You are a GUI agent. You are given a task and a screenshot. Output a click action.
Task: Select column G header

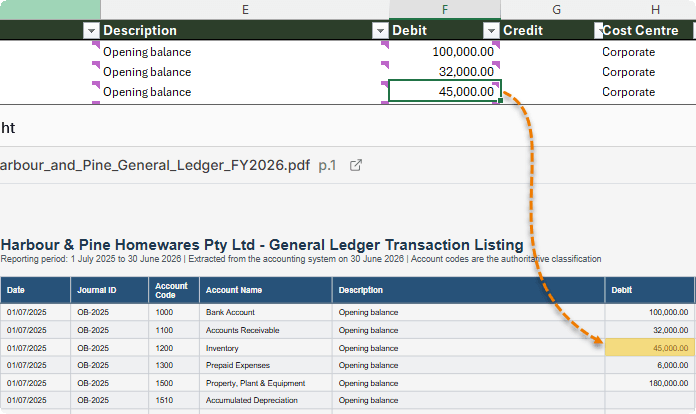point(556,10)
